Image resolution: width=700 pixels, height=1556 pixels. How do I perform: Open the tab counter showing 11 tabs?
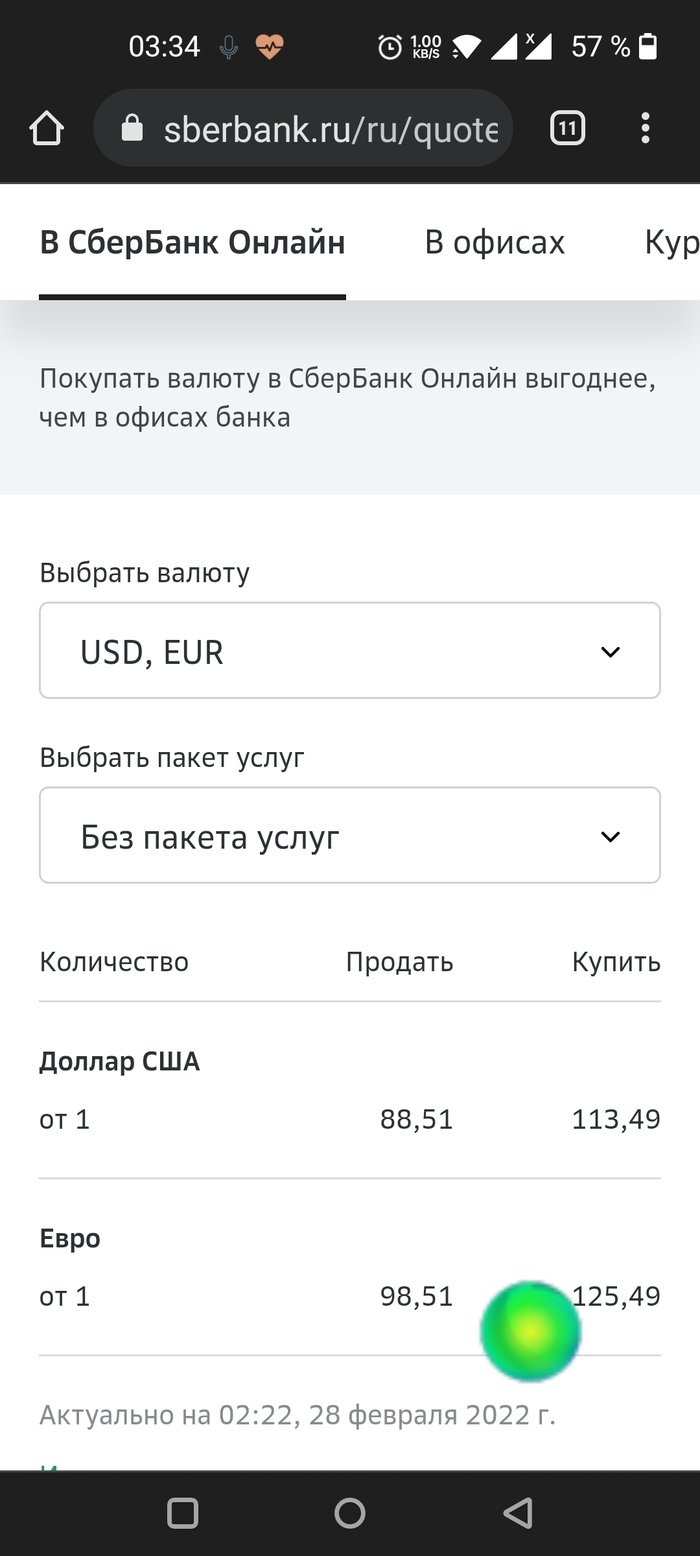[566, 127]
